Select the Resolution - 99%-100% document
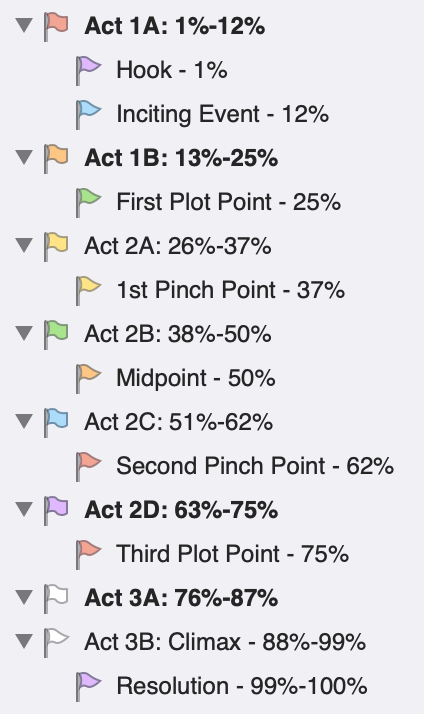Screen dimensions: 424x714 click(242, 686)
